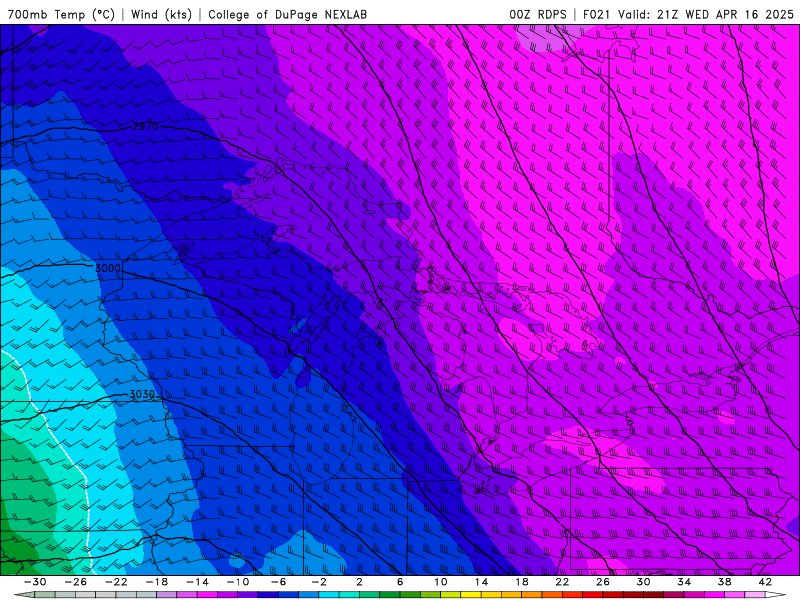Click the positive 30 colorbar scale label
The width and height of the screenshot is (800, 600).
[x=643, y=582]
